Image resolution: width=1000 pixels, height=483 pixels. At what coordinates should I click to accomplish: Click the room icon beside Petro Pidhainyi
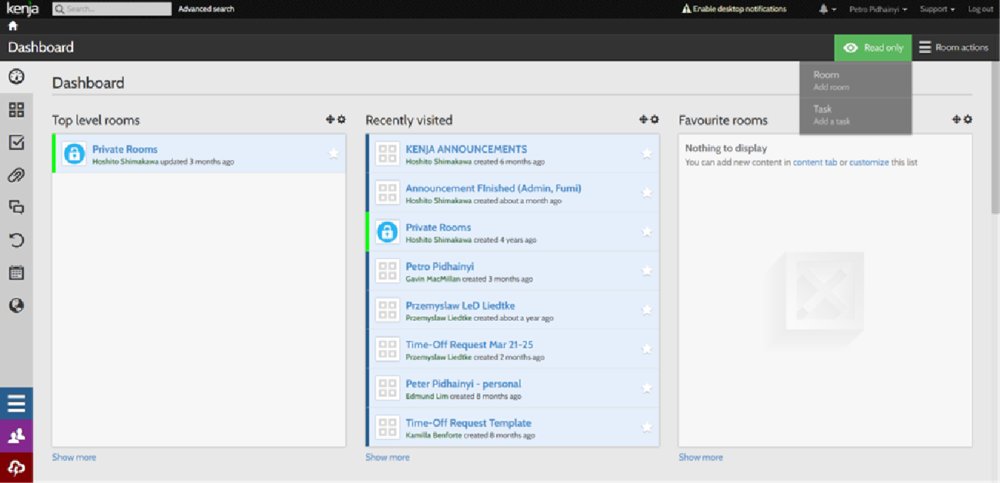pos(388,271)
